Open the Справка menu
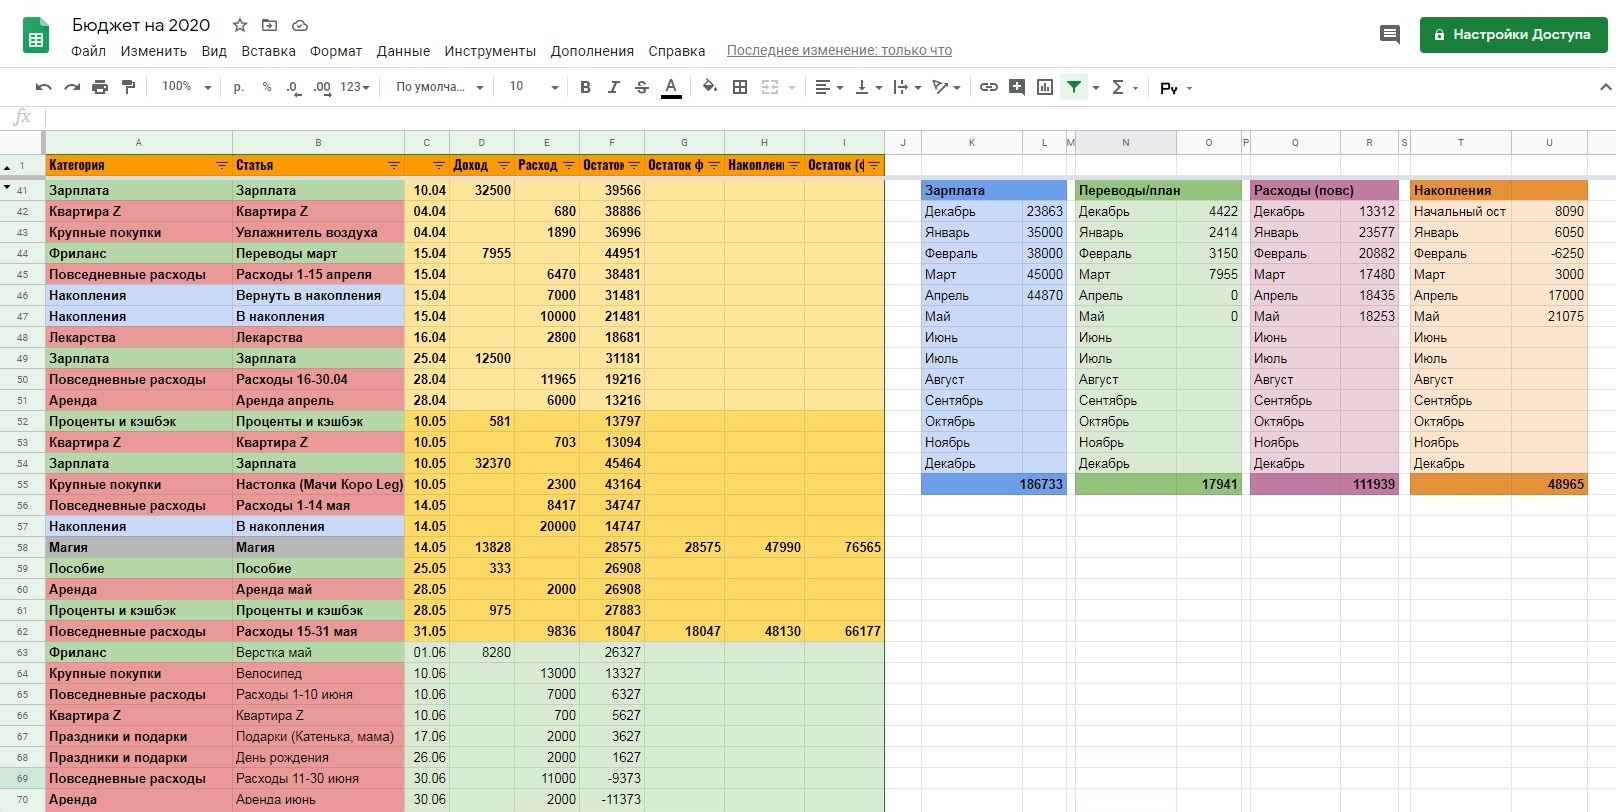Screen dimensions: 1616x812 [x=677, y=51]
